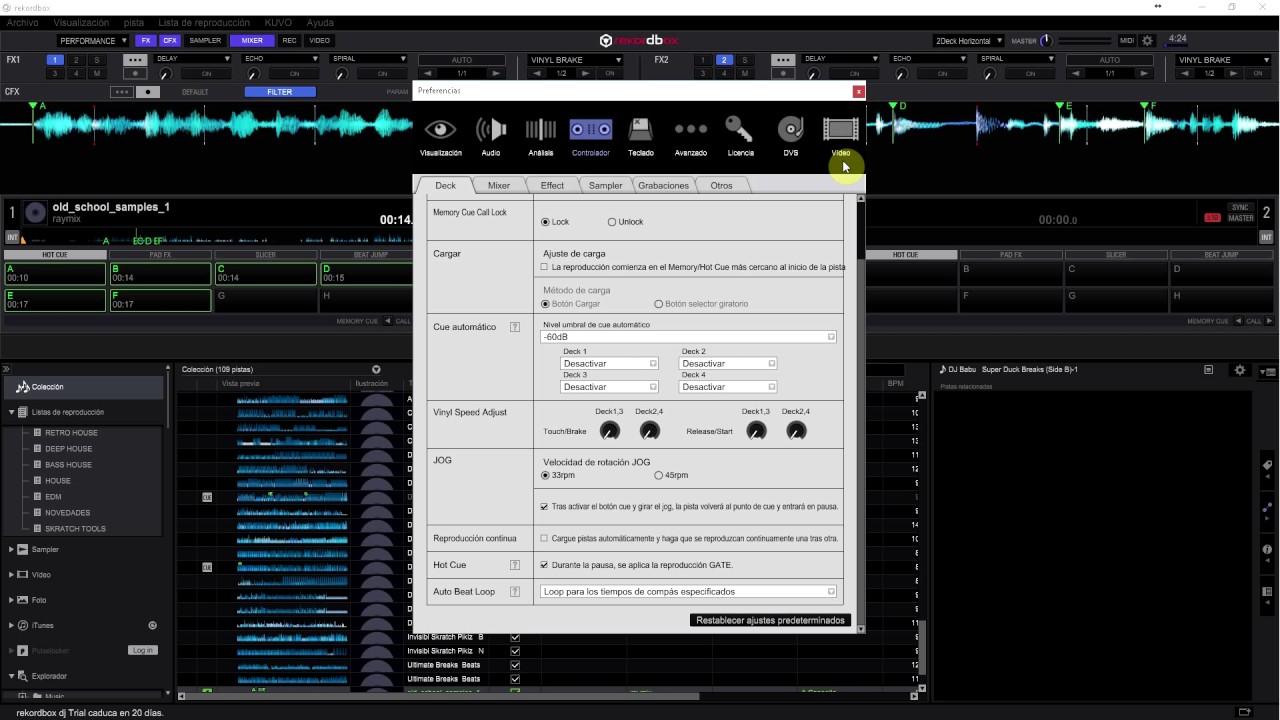The width and height of the screenshot is (1280, 720).
Task: Click the Colección tree icon
Action: pyautogui.click(x=22, y=387)
